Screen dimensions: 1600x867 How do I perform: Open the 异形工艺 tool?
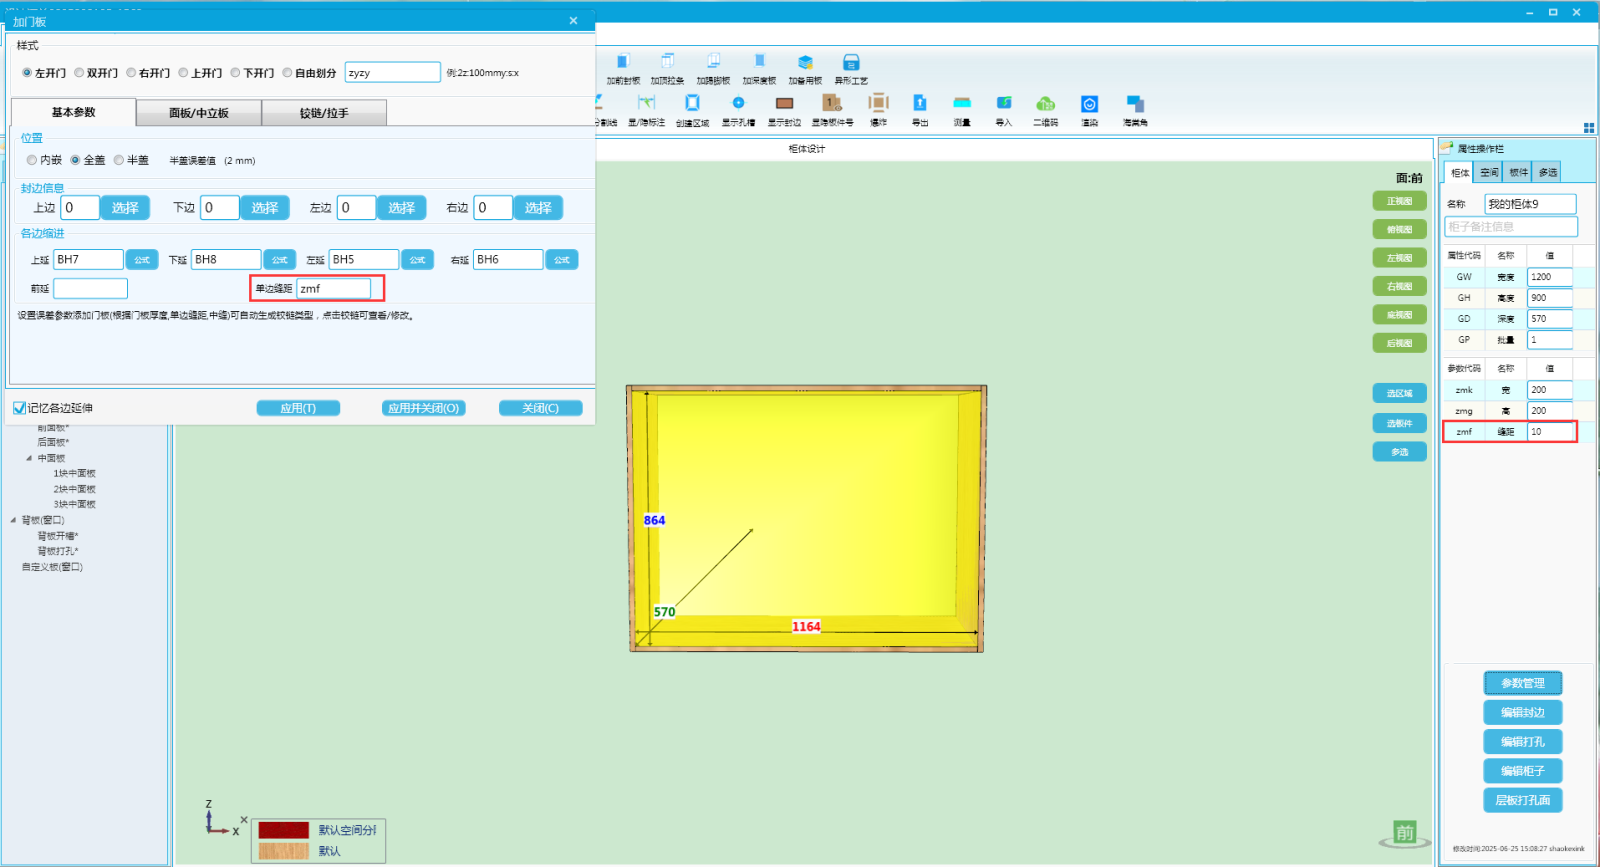click(x=851, y=68)
